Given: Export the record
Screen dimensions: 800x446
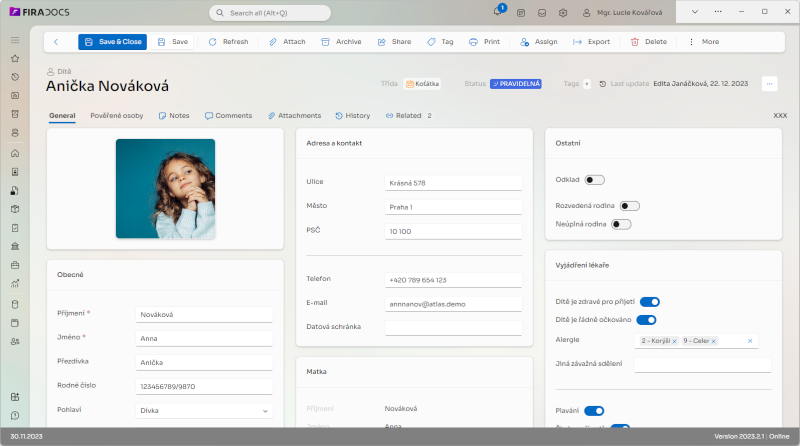Looking at the screenshot, I should [591, 42].
